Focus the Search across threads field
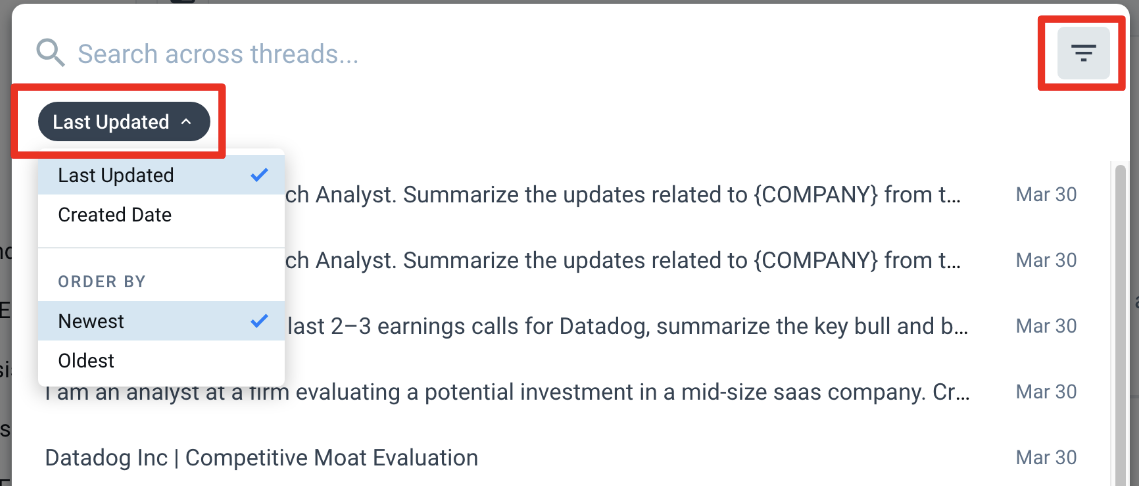This screenshot has width=1142, height=486. pyautogui.click(x=500, y=54)
